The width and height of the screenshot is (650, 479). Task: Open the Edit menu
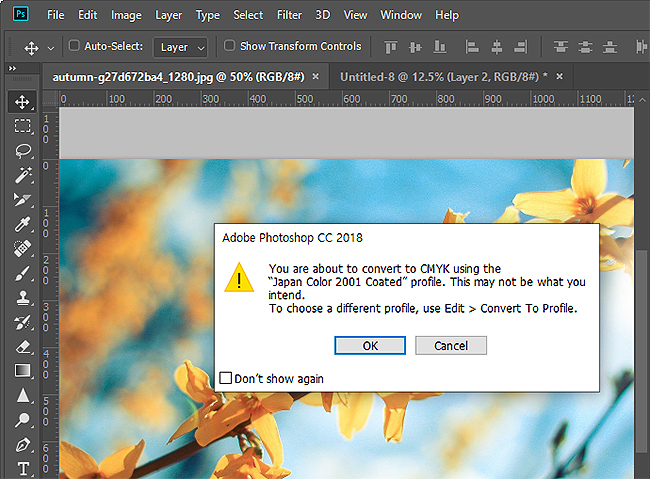tap(87, 15)
